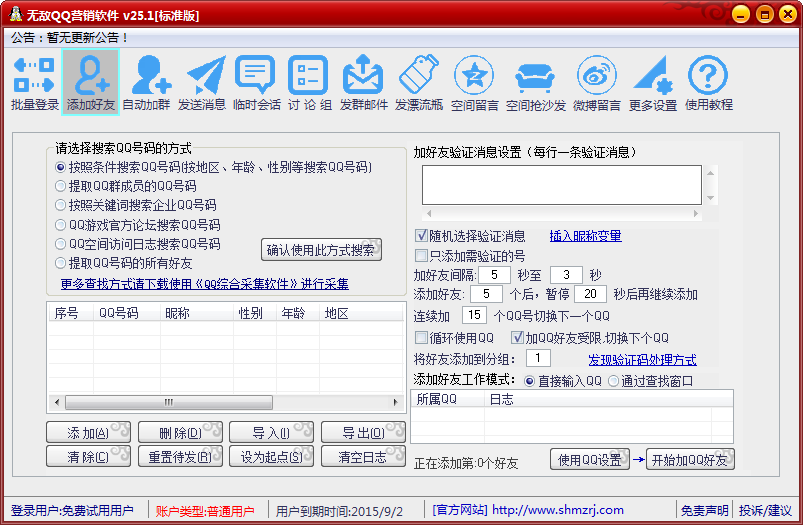803x525 pixels.
Task: Click the 重置待发(R) button
Action: [x=180, y=456]
